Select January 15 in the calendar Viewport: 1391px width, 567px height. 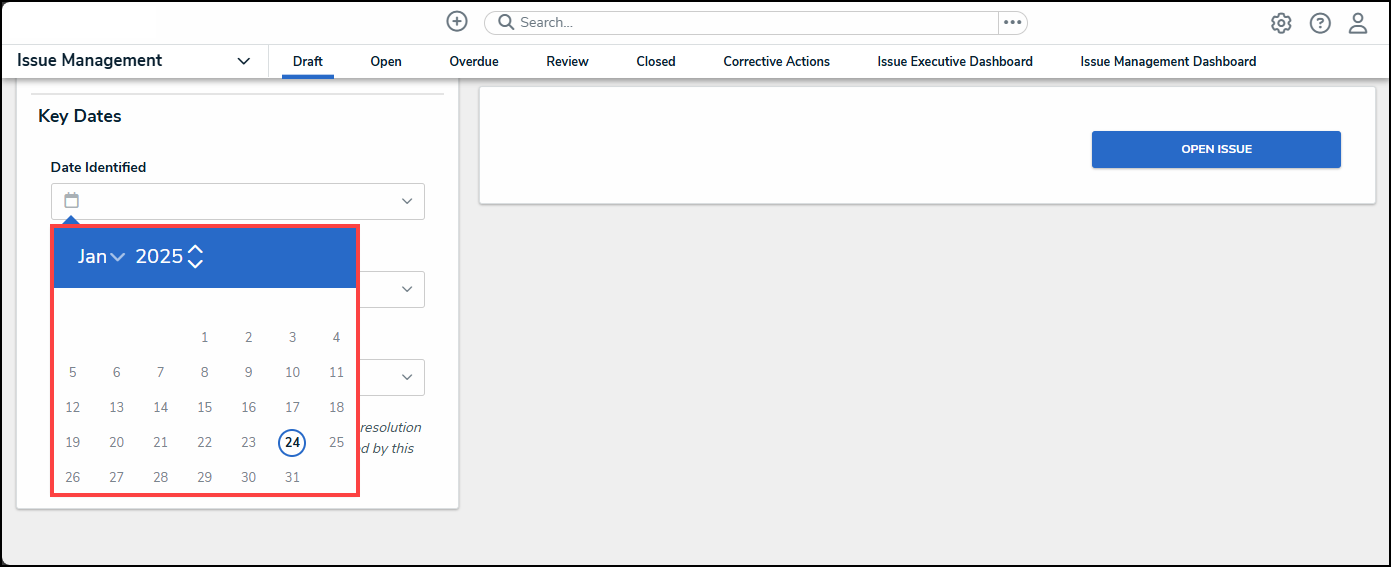point(205,407)
